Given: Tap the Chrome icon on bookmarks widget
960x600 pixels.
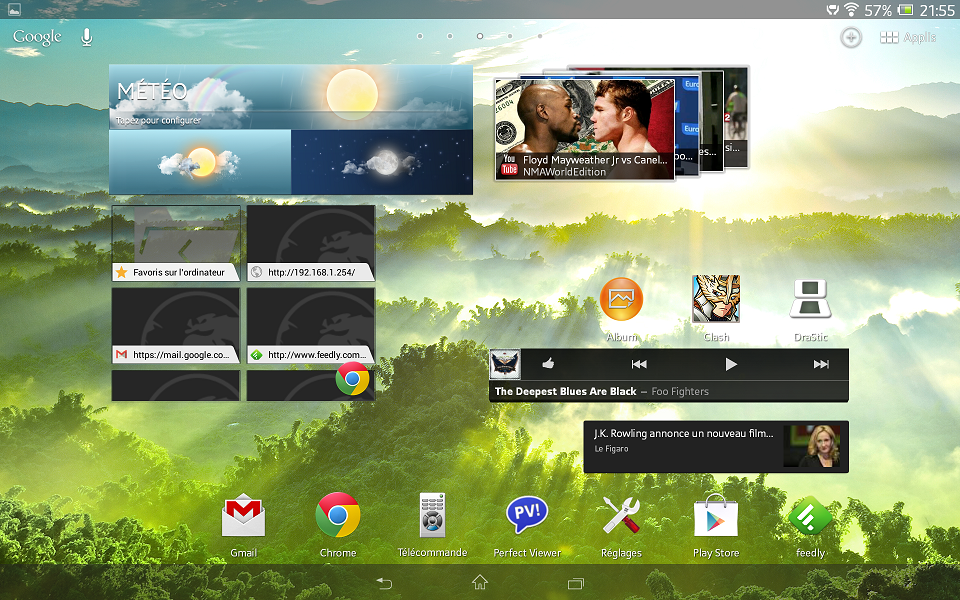Looking at the screenshot, I should pyautogui.click(x=352, y=379).
